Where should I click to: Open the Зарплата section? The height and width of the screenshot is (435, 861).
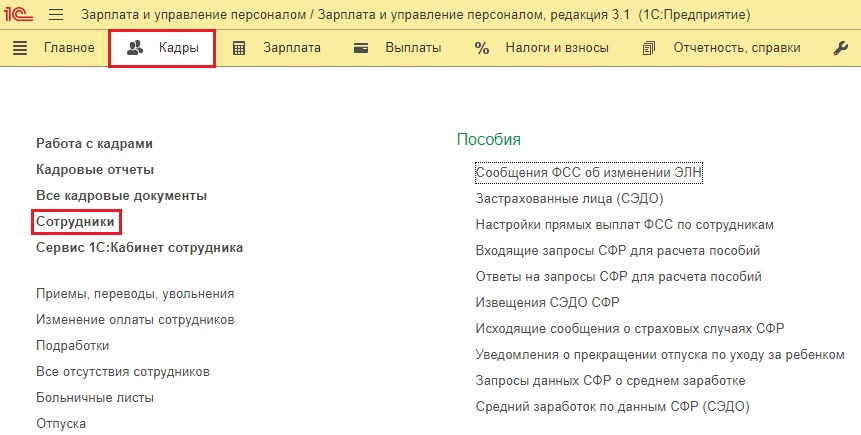tap(292, 48)
